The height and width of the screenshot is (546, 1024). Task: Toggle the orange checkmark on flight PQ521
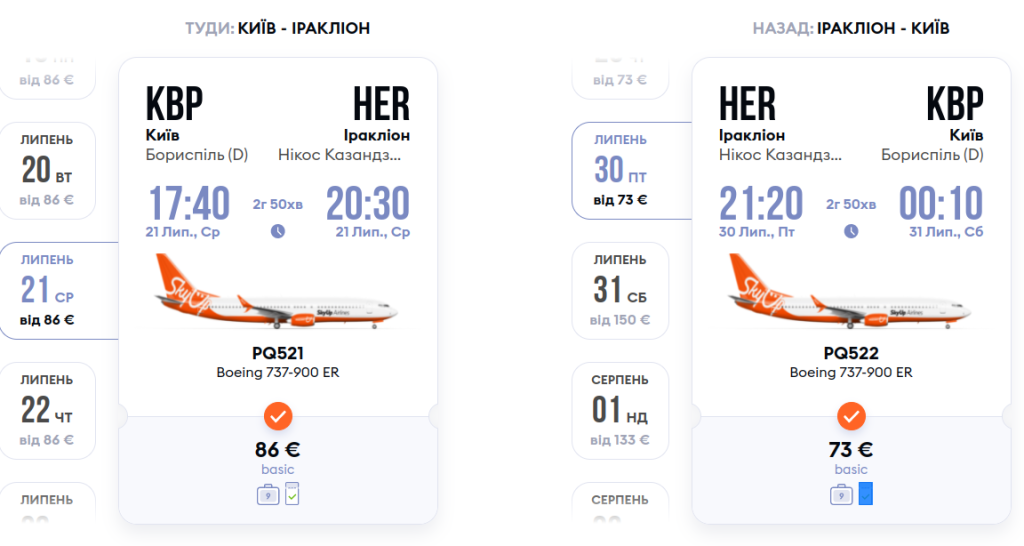coord(278,415)
